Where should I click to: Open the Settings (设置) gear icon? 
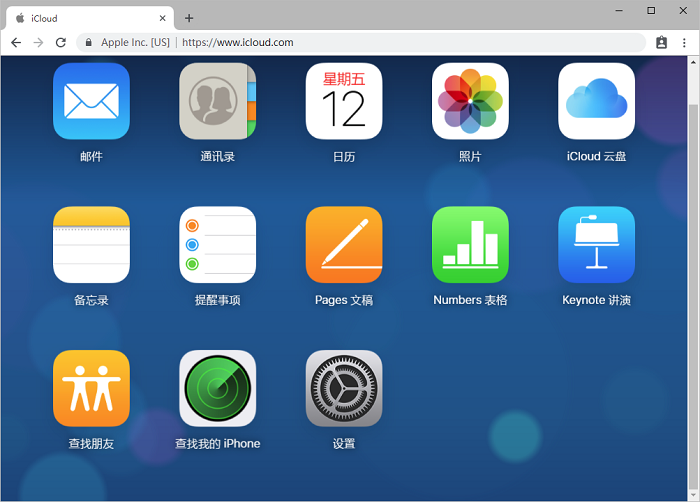tap(344, 389)
